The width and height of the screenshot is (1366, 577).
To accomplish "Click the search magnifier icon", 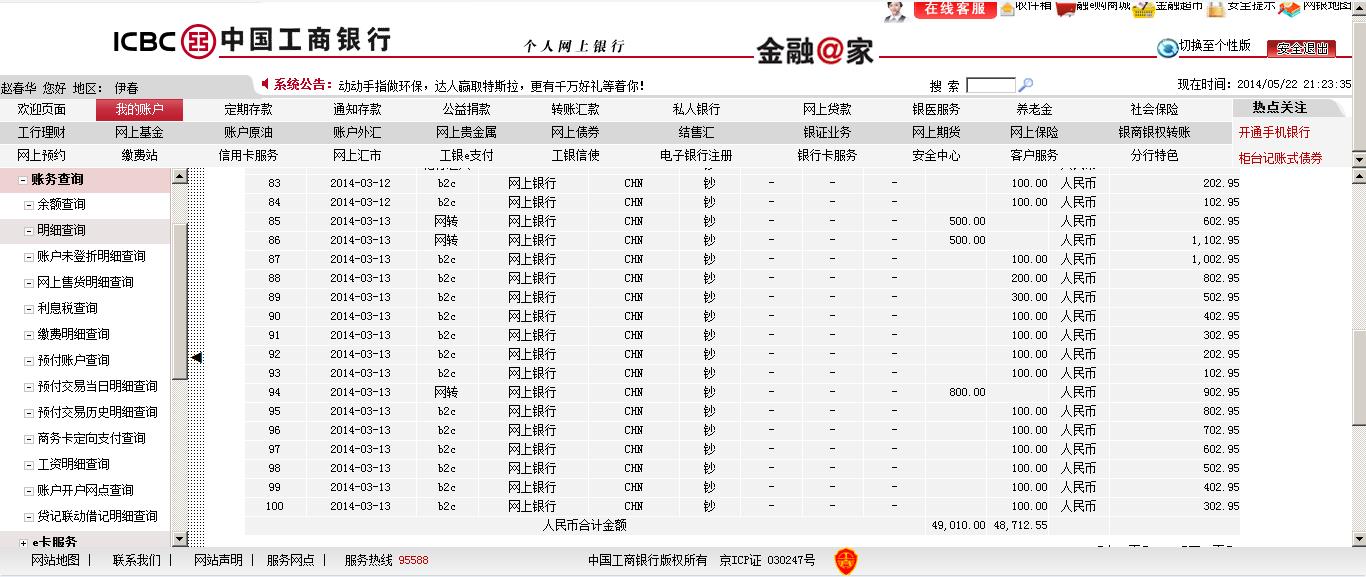I will [1025, 86].
